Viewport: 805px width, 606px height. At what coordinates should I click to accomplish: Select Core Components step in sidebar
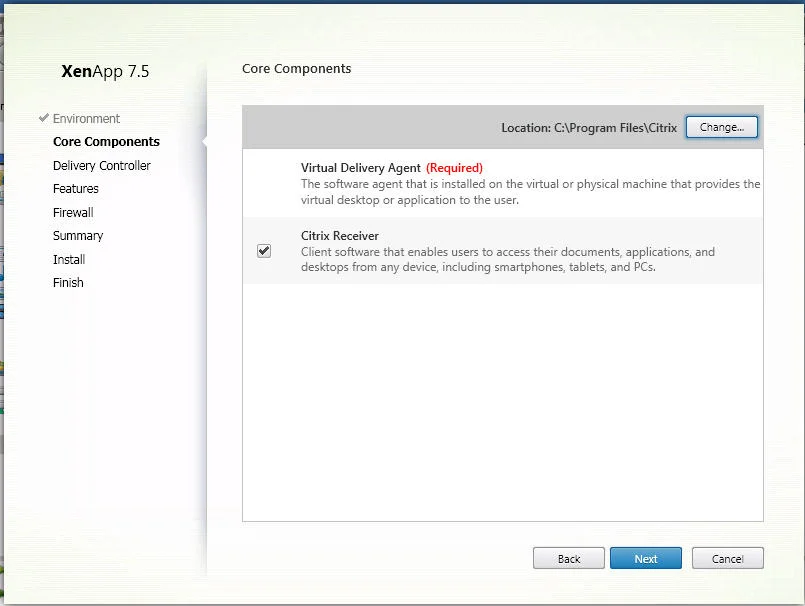click(x=106, y=142)
